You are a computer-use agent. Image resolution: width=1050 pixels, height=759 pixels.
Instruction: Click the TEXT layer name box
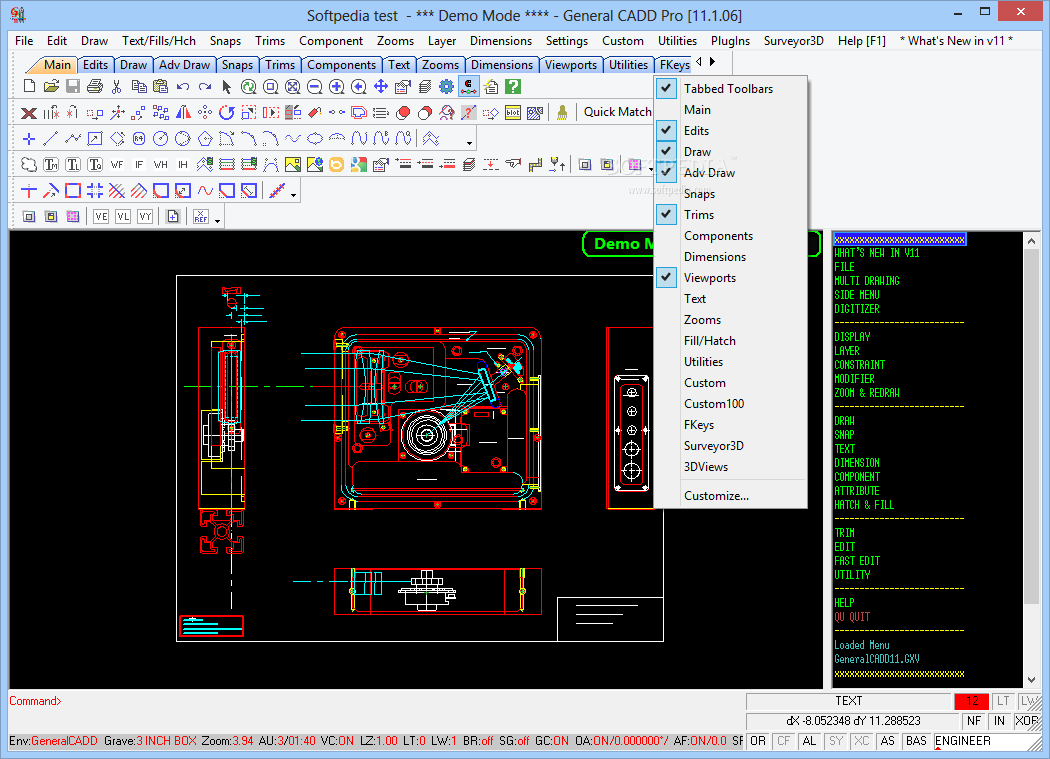[x=848, y=701]
